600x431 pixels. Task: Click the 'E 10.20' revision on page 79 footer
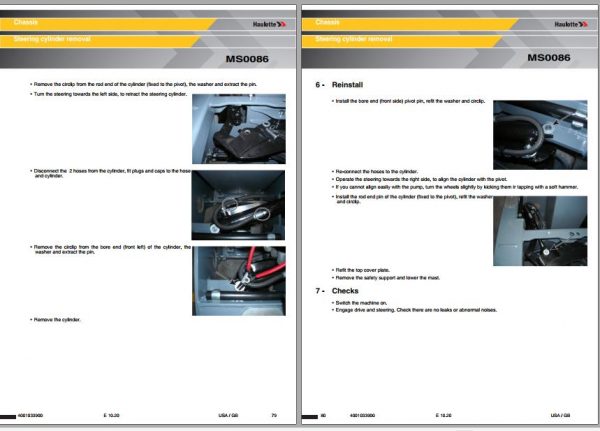pos(111,415)
